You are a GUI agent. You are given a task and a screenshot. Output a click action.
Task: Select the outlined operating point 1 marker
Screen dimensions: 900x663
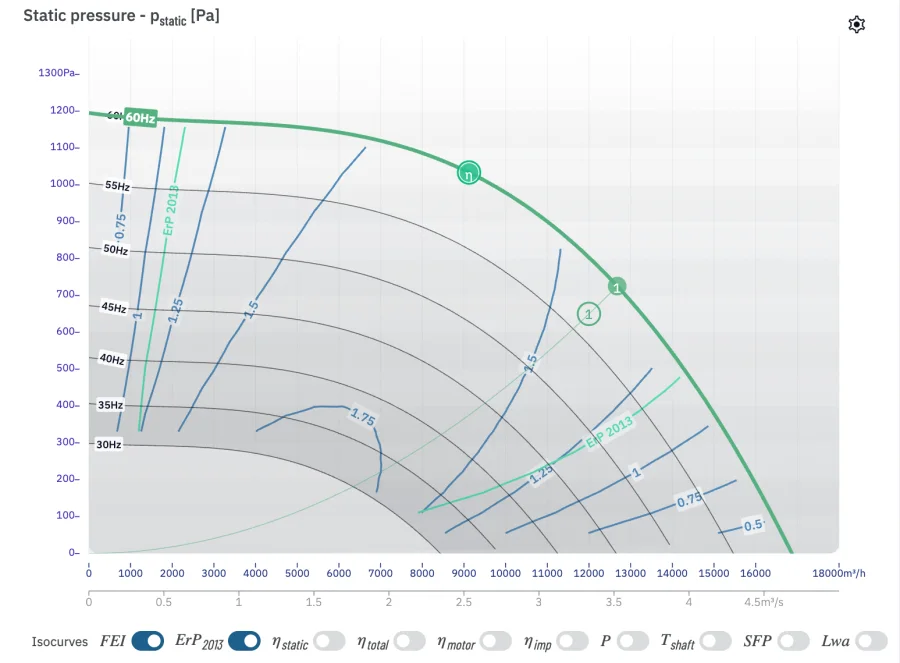tap(588, 314)
